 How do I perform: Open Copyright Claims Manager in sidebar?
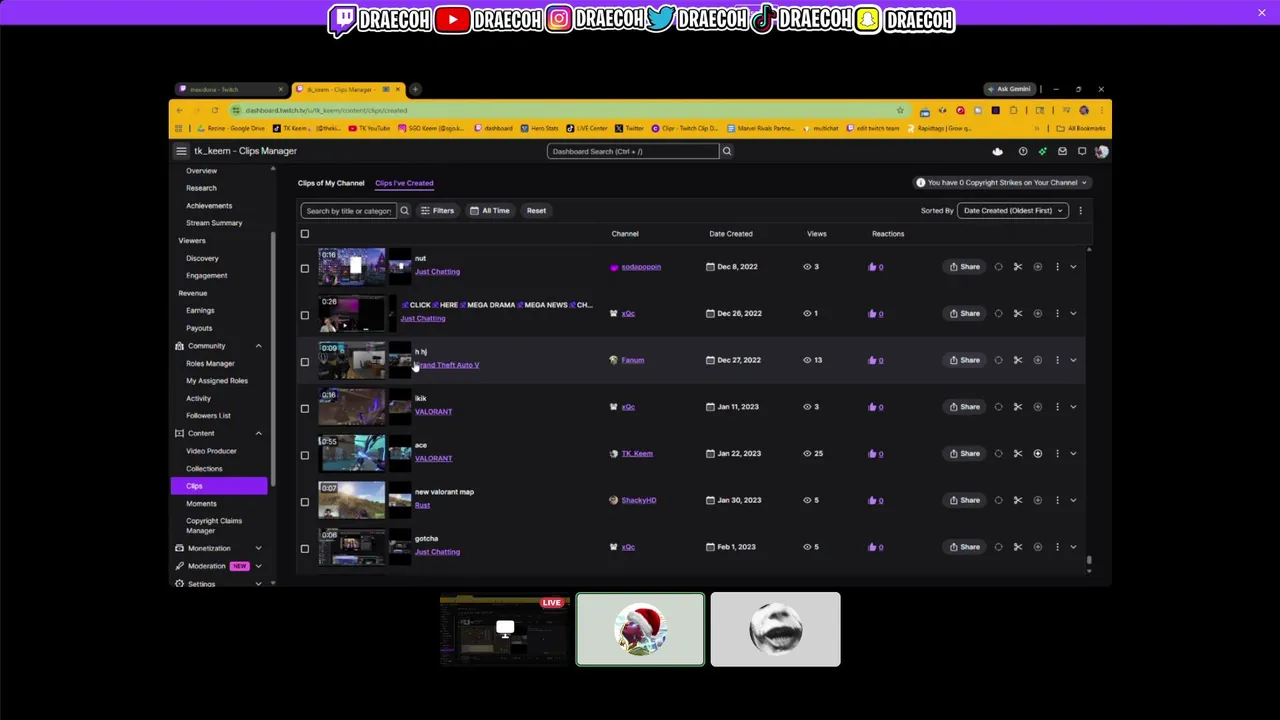(x=214, y=525)
